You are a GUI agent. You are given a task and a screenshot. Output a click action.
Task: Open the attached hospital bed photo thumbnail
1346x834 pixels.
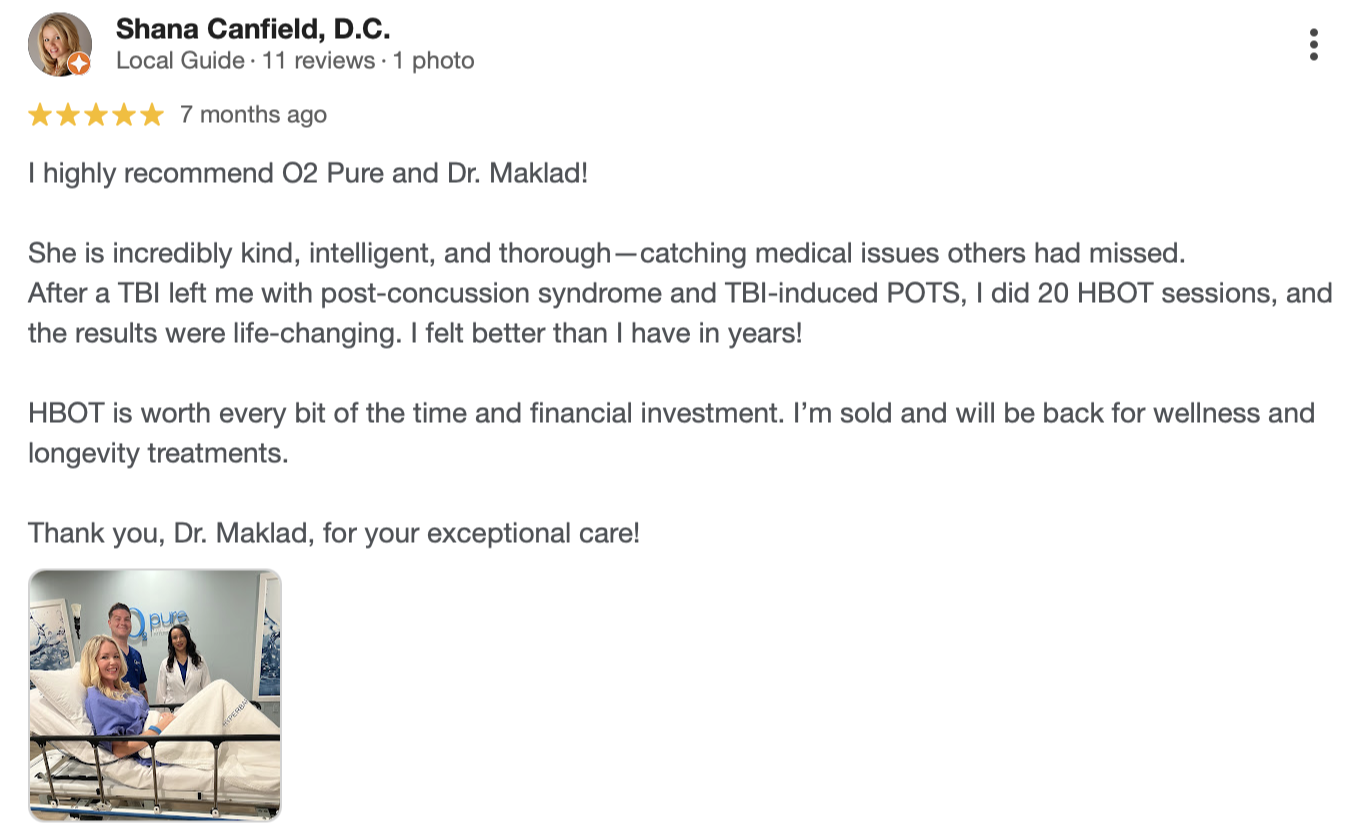(155, 695)
